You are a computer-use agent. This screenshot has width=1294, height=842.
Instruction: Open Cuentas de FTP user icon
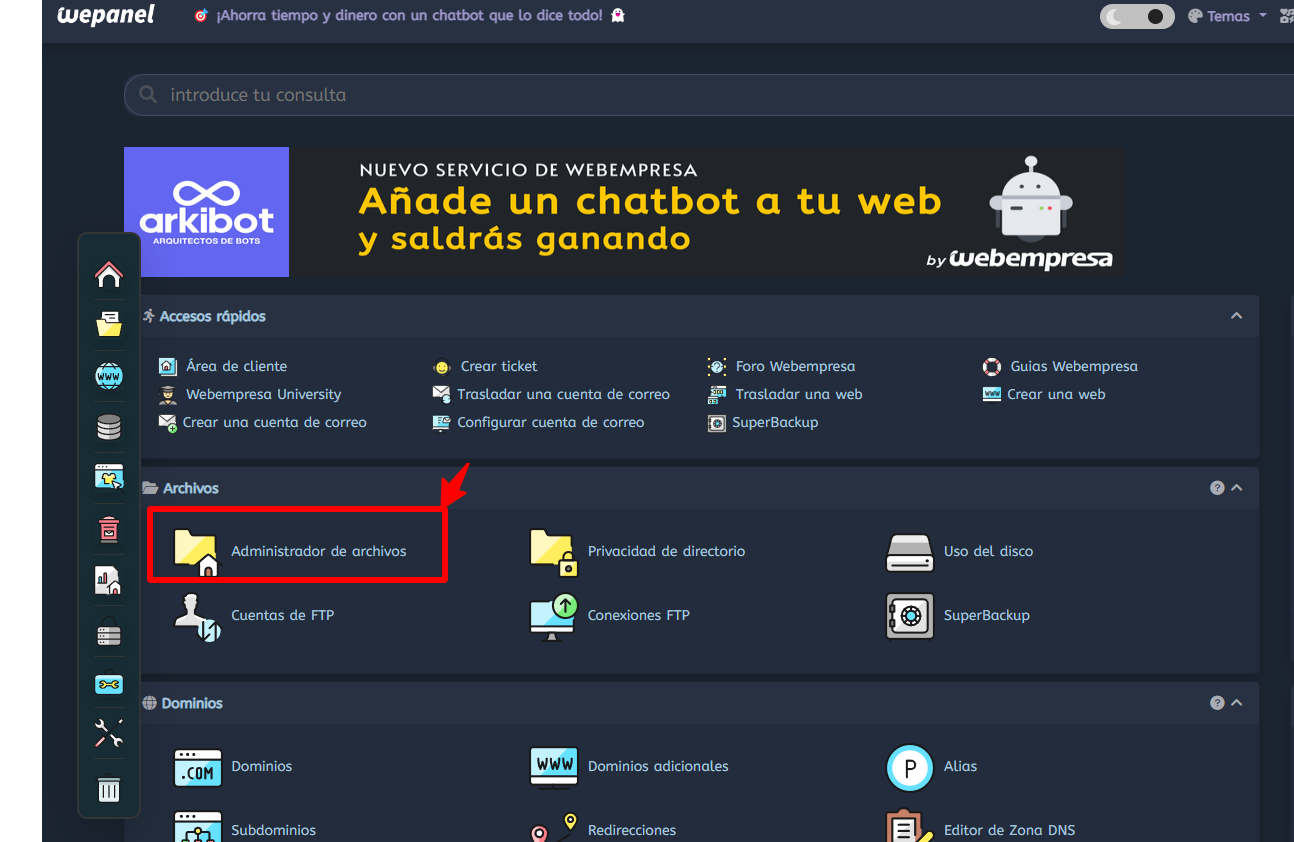[197, 616]
